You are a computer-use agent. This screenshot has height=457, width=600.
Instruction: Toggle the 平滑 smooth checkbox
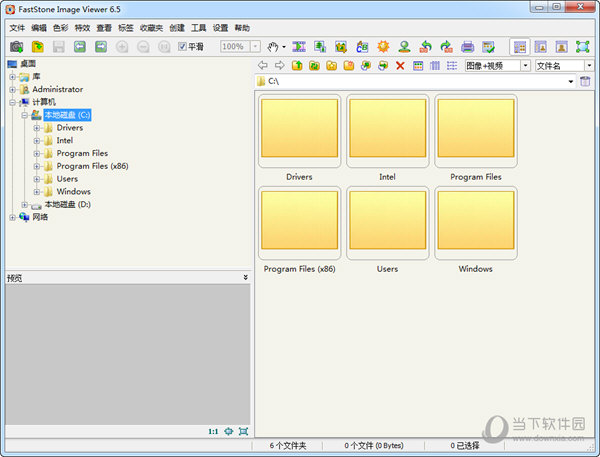coord(182,47)
